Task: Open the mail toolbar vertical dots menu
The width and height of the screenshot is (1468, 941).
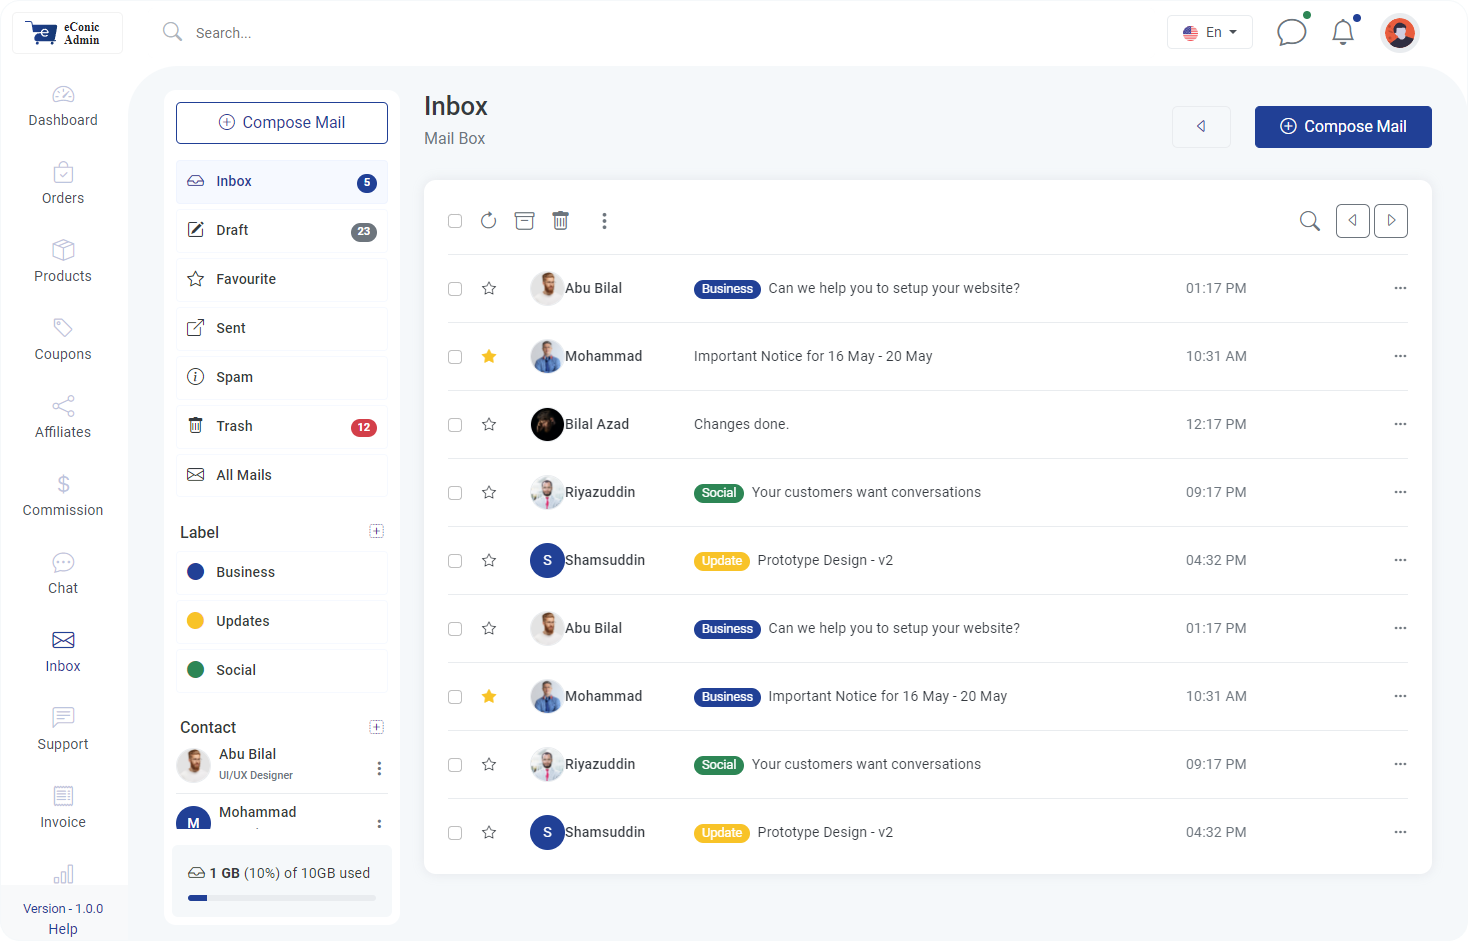Action: pos(604,221)
